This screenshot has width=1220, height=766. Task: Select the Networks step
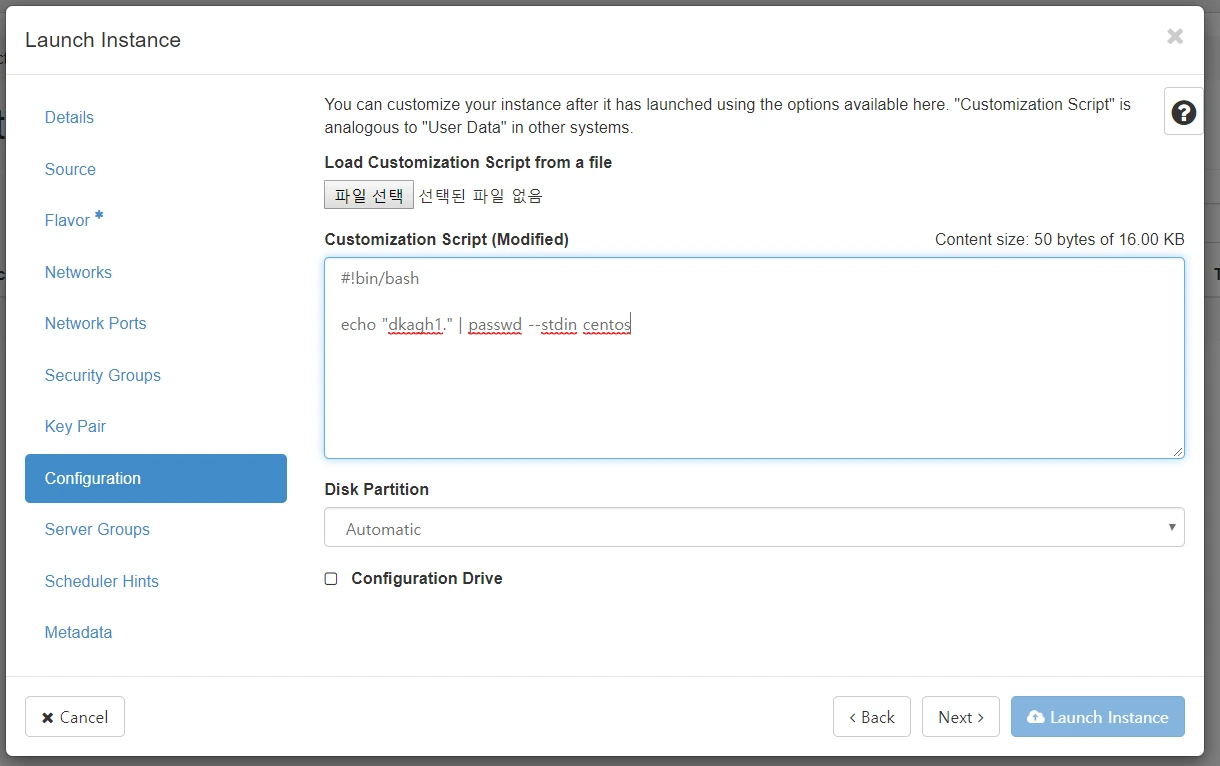point(78,272)
